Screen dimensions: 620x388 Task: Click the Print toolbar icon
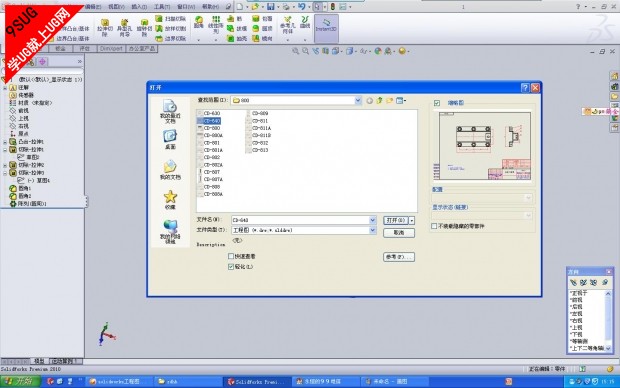point(286,7)
